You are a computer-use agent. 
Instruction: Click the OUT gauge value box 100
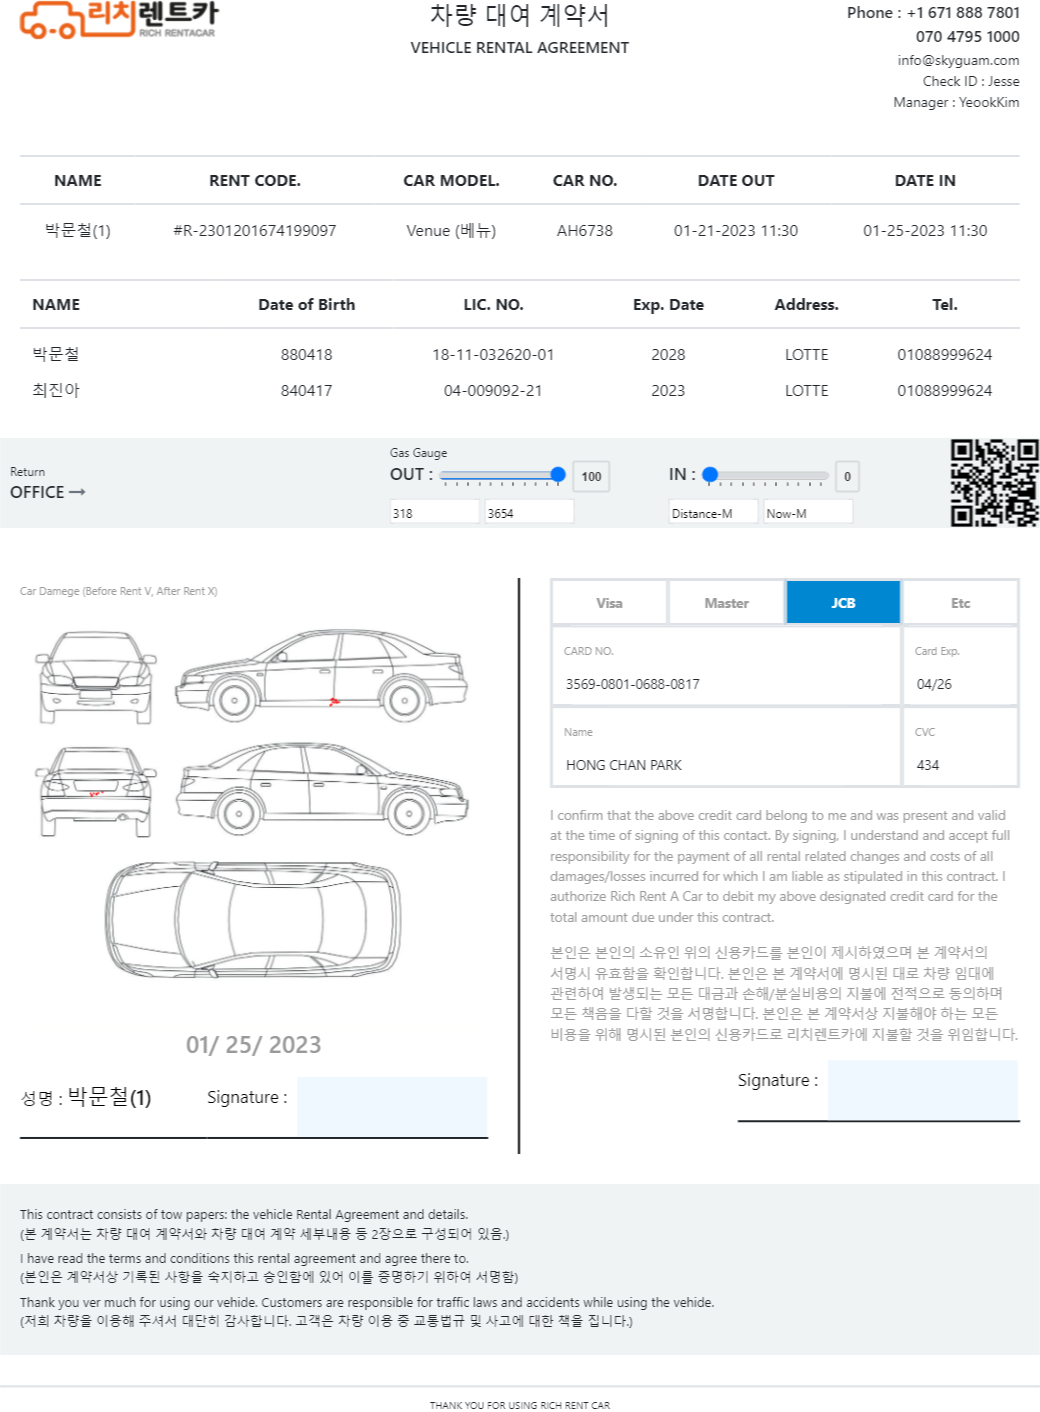pyautogui.click(x=592, y=476)
